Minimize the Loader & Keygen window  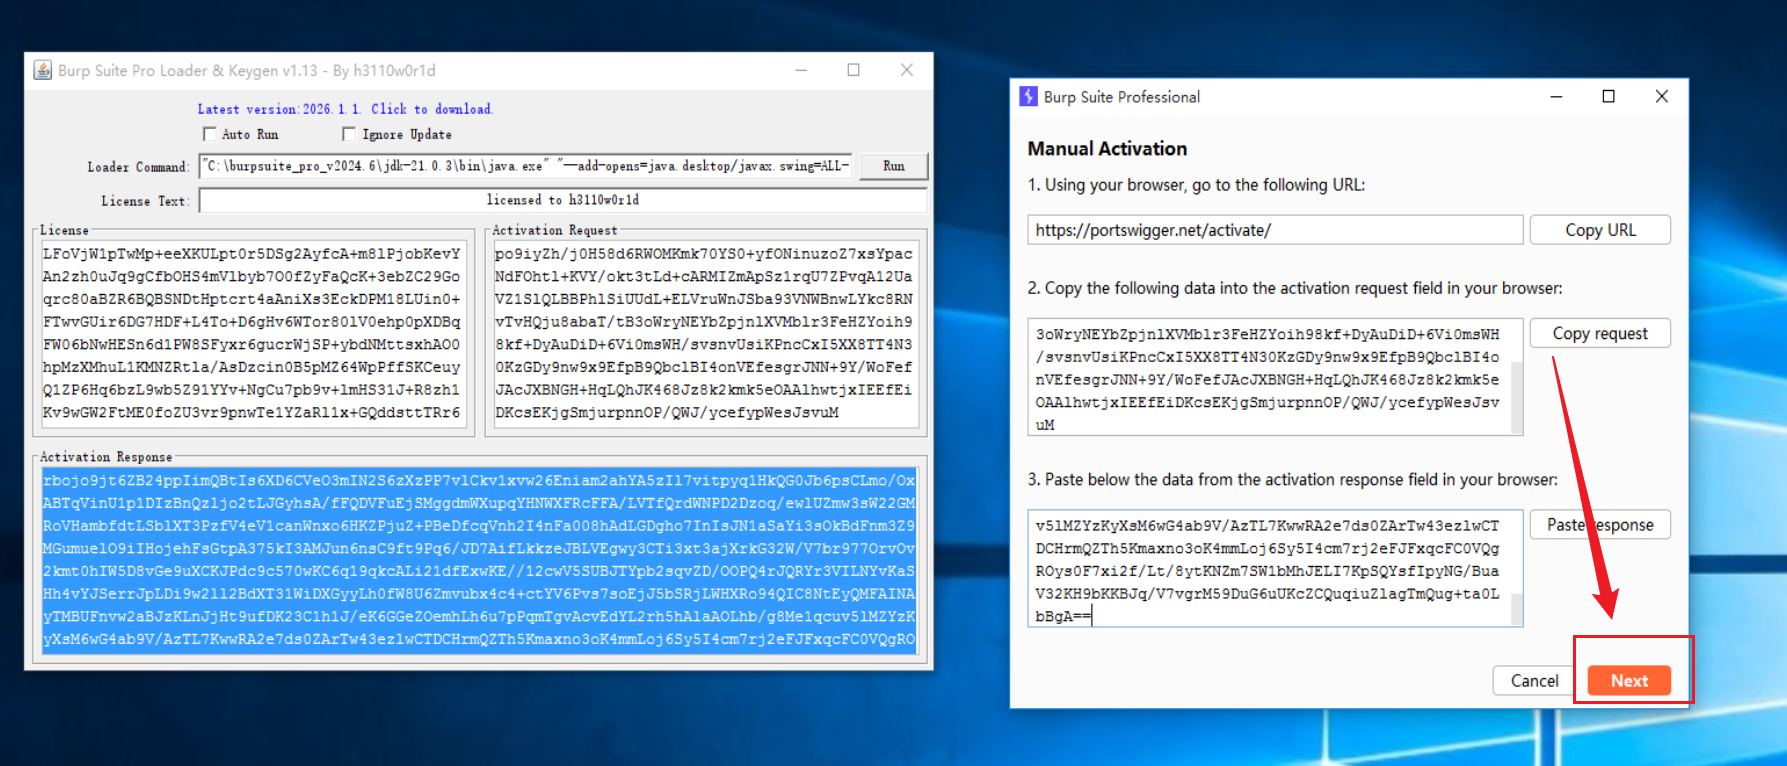[x=801, y=70]
